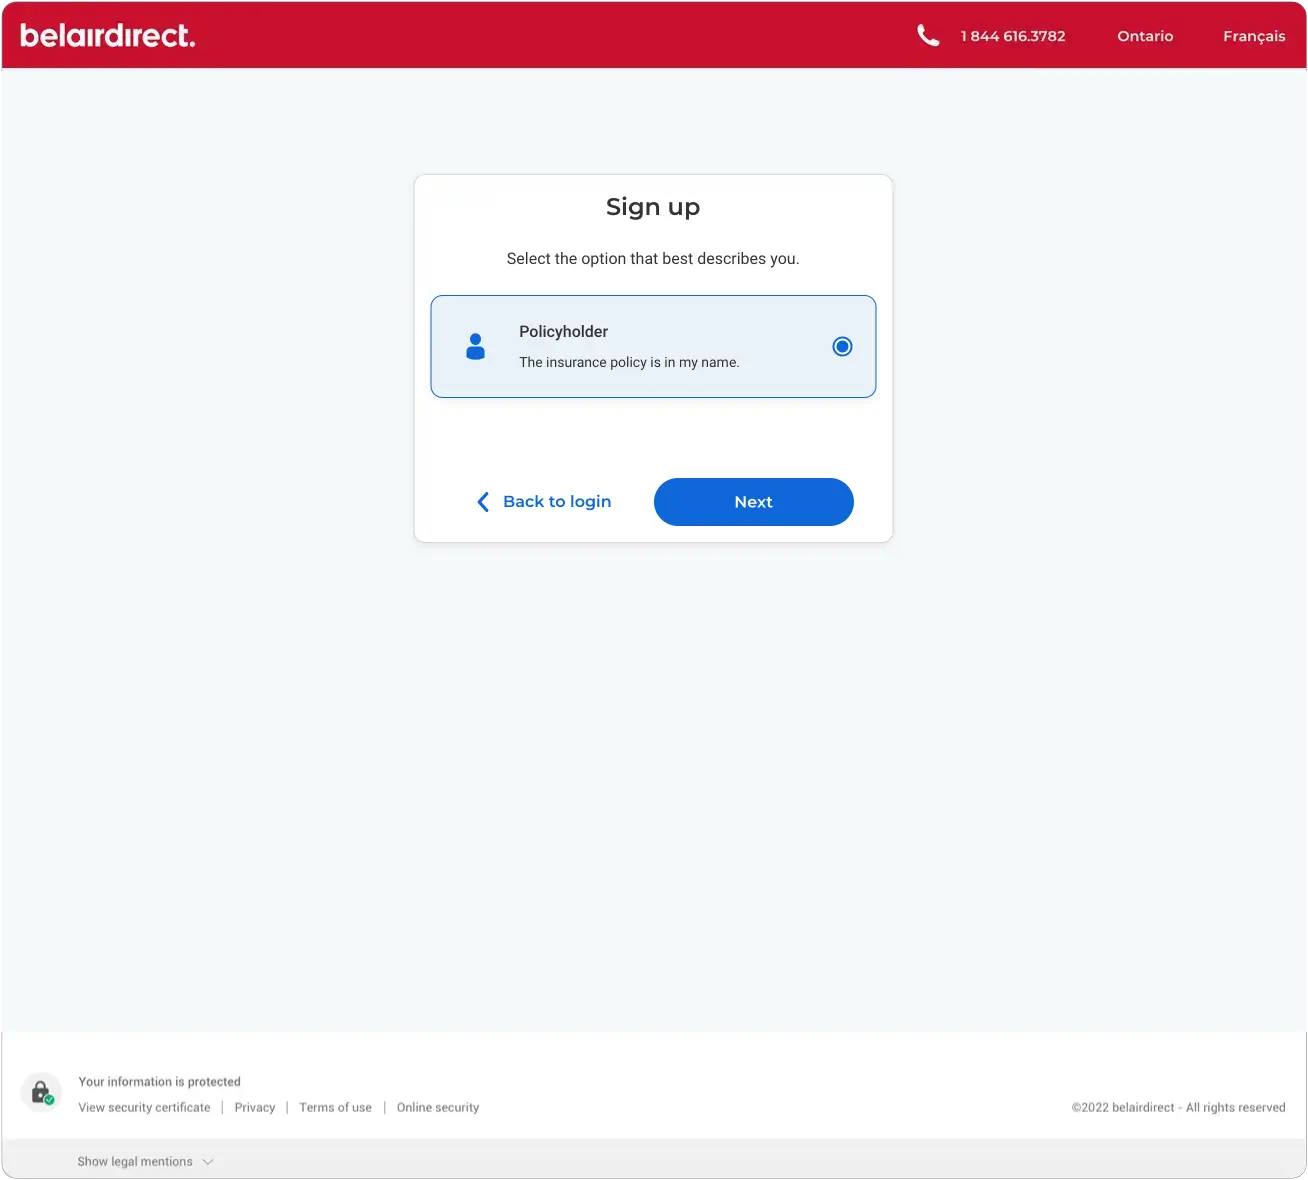
Task: Click the back chevron beside Back to login
Action: (483, 501)
